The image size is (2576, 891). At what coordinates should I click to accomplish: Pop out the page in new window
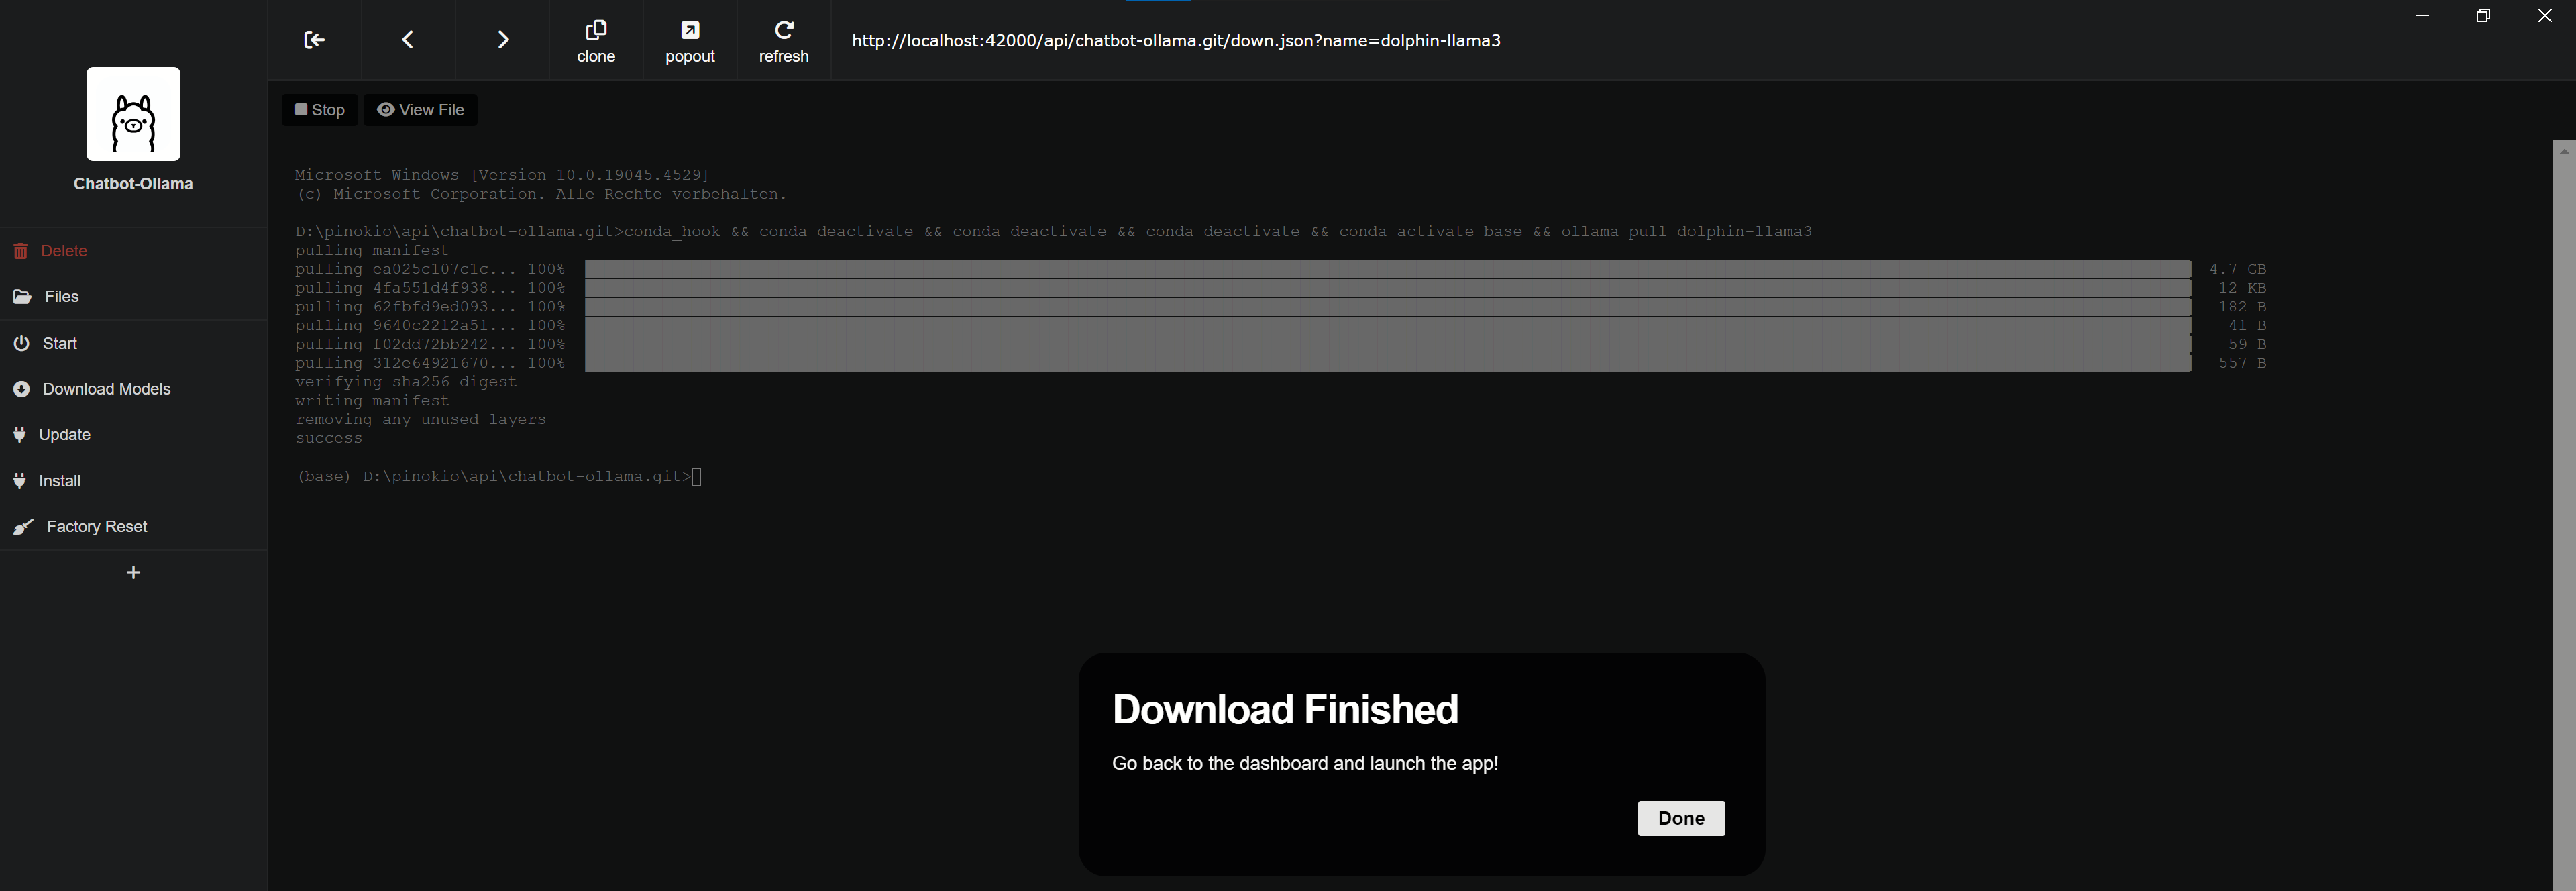point(690,41)
